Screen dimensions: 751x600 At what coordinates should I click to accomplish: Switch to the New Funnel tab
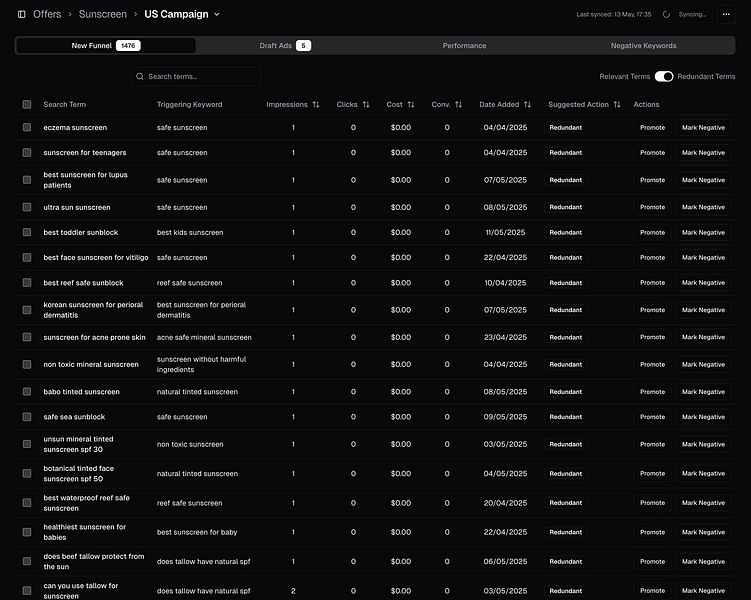click(106, 45)
